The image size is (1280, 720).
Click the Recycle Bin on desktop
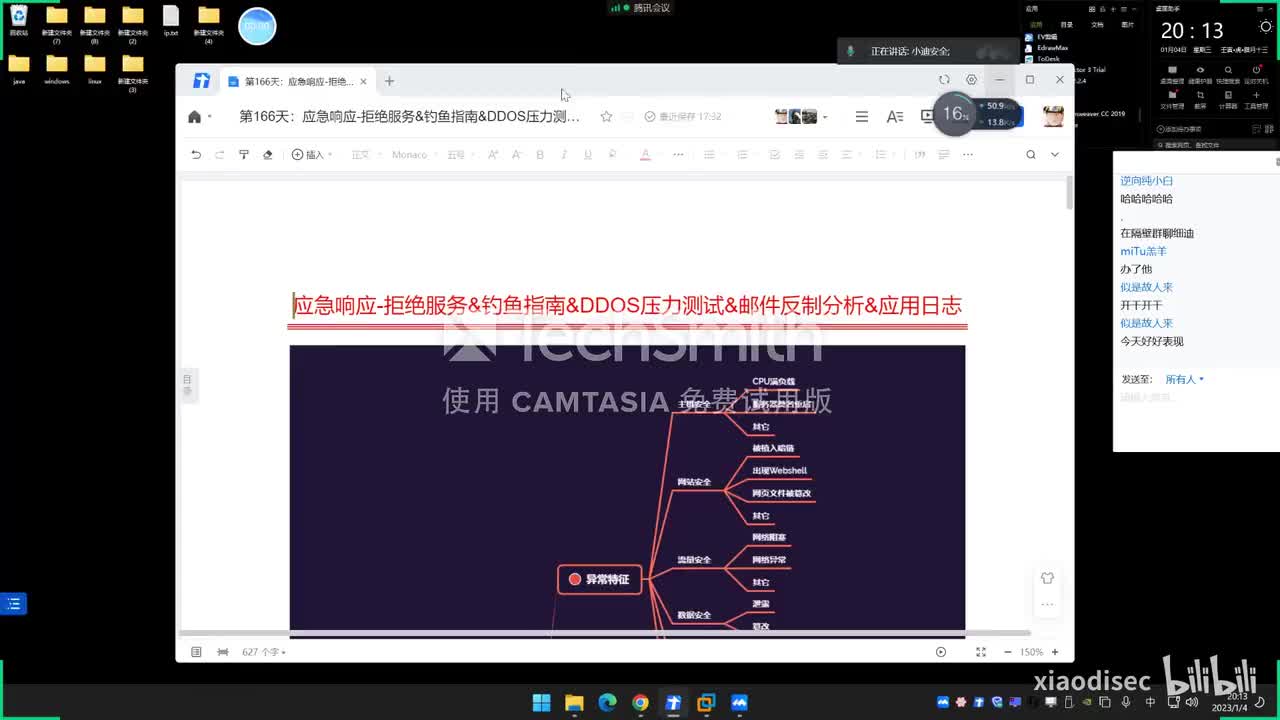point(19,21)
